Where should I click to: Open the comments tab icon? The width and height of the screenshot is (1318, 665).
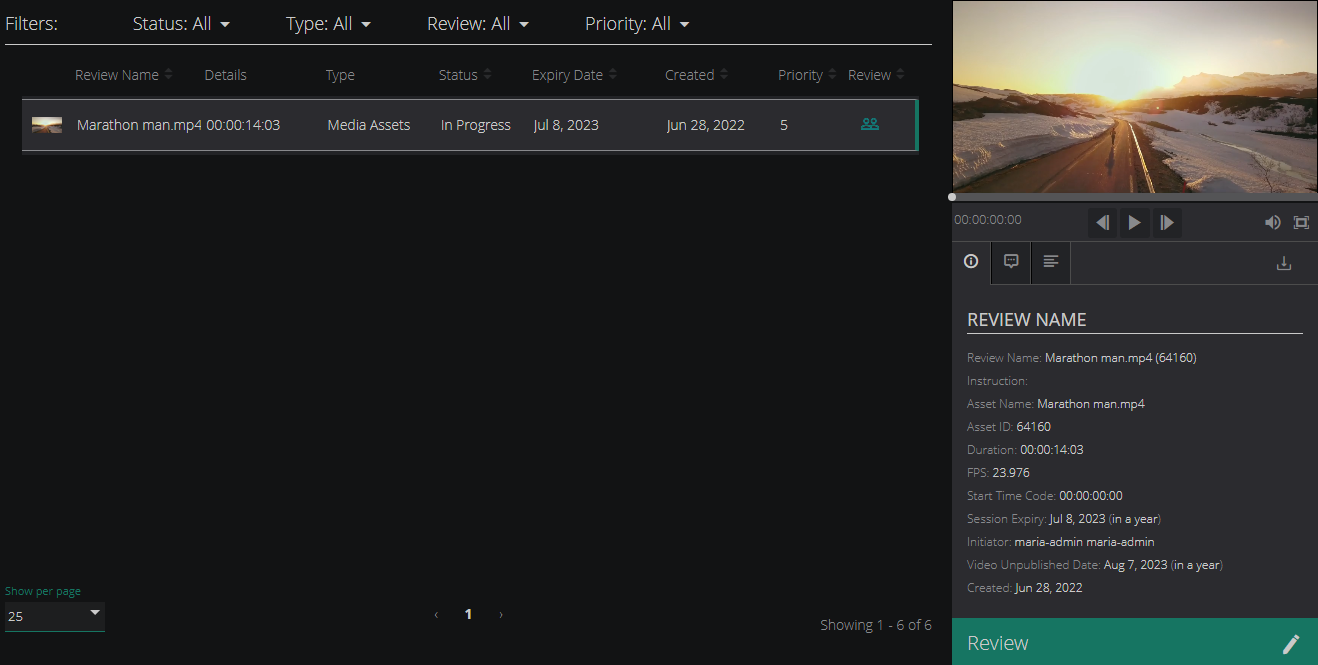point(1011,262)
